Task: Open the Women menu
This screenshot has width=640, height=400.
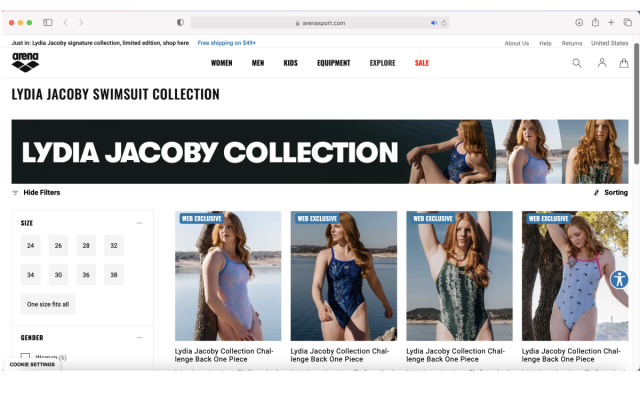Action: coord(222,63)
